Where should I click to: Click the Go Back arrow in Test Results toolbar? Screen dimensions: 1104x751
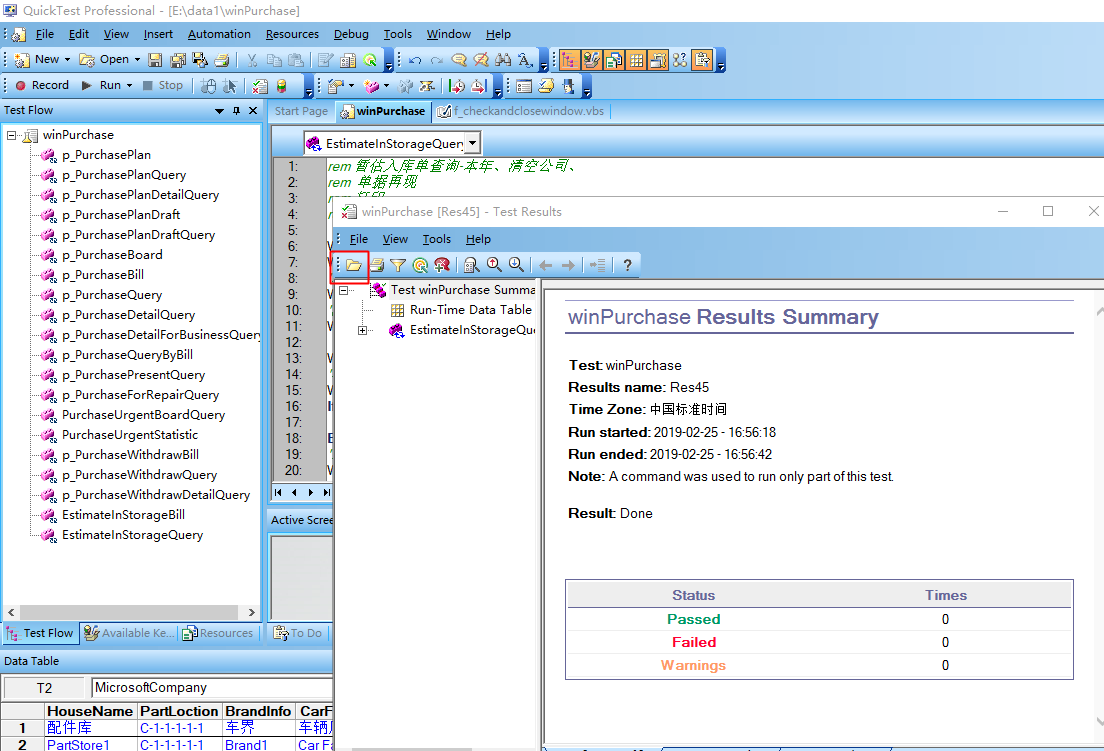pyautogui.click(x=545, y=265)
